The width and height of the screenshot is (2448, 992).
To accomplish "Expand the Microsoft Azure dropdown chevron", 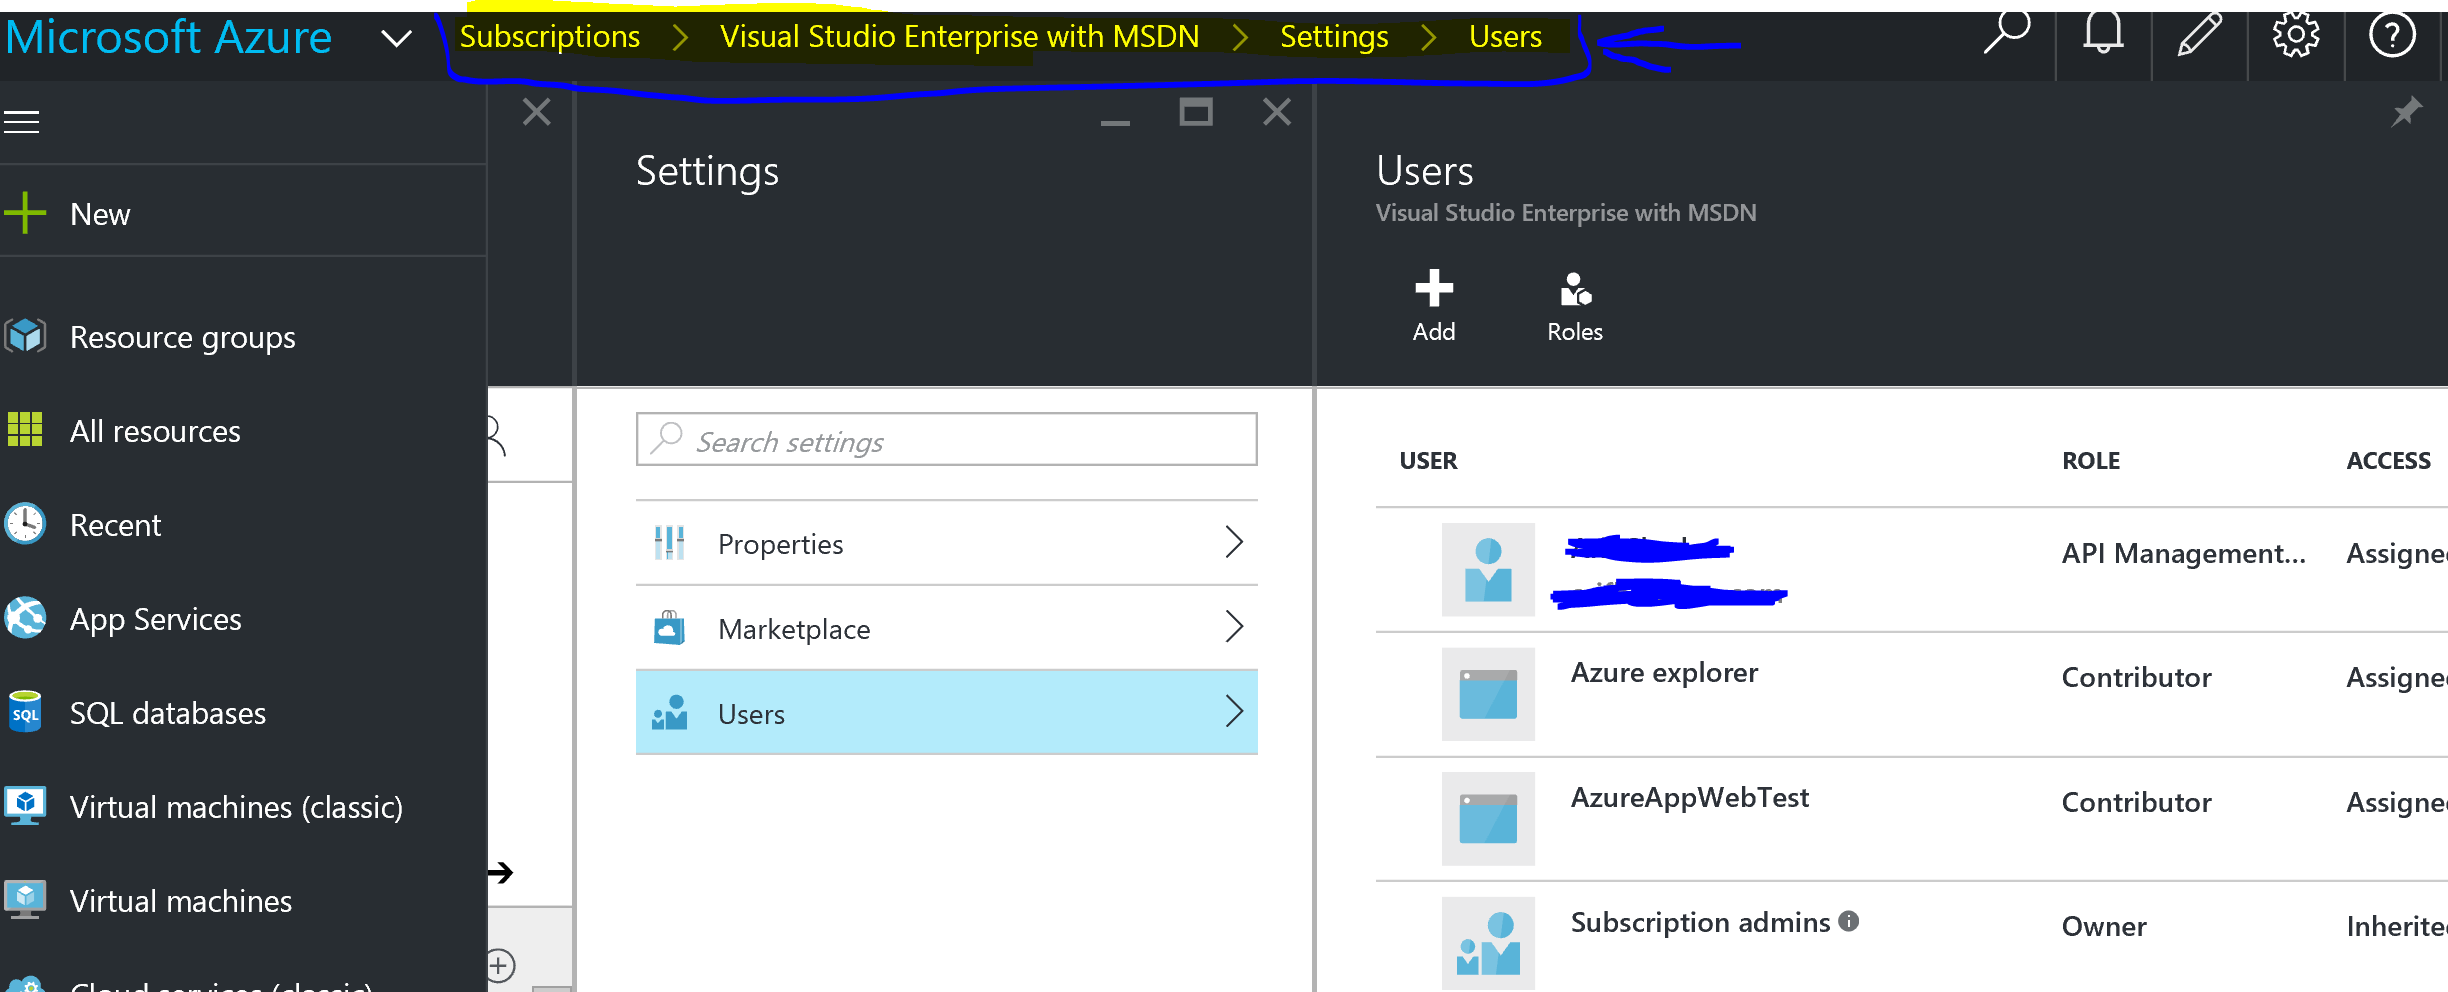I will point(397,39).
